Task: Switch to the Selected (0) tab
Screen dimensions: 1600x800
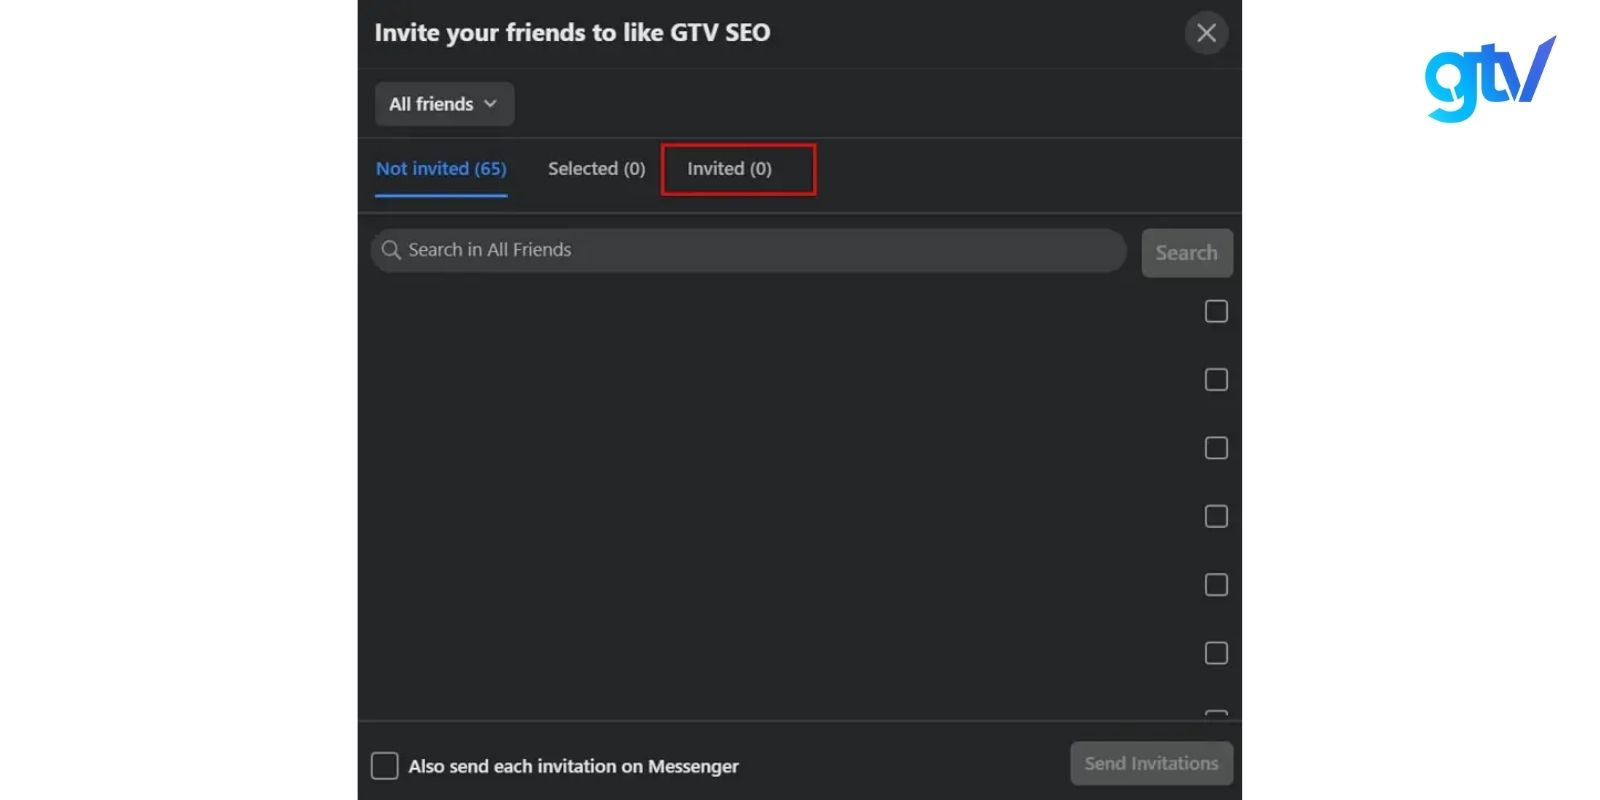Action: pyautogui.click(x=596, y=169)
